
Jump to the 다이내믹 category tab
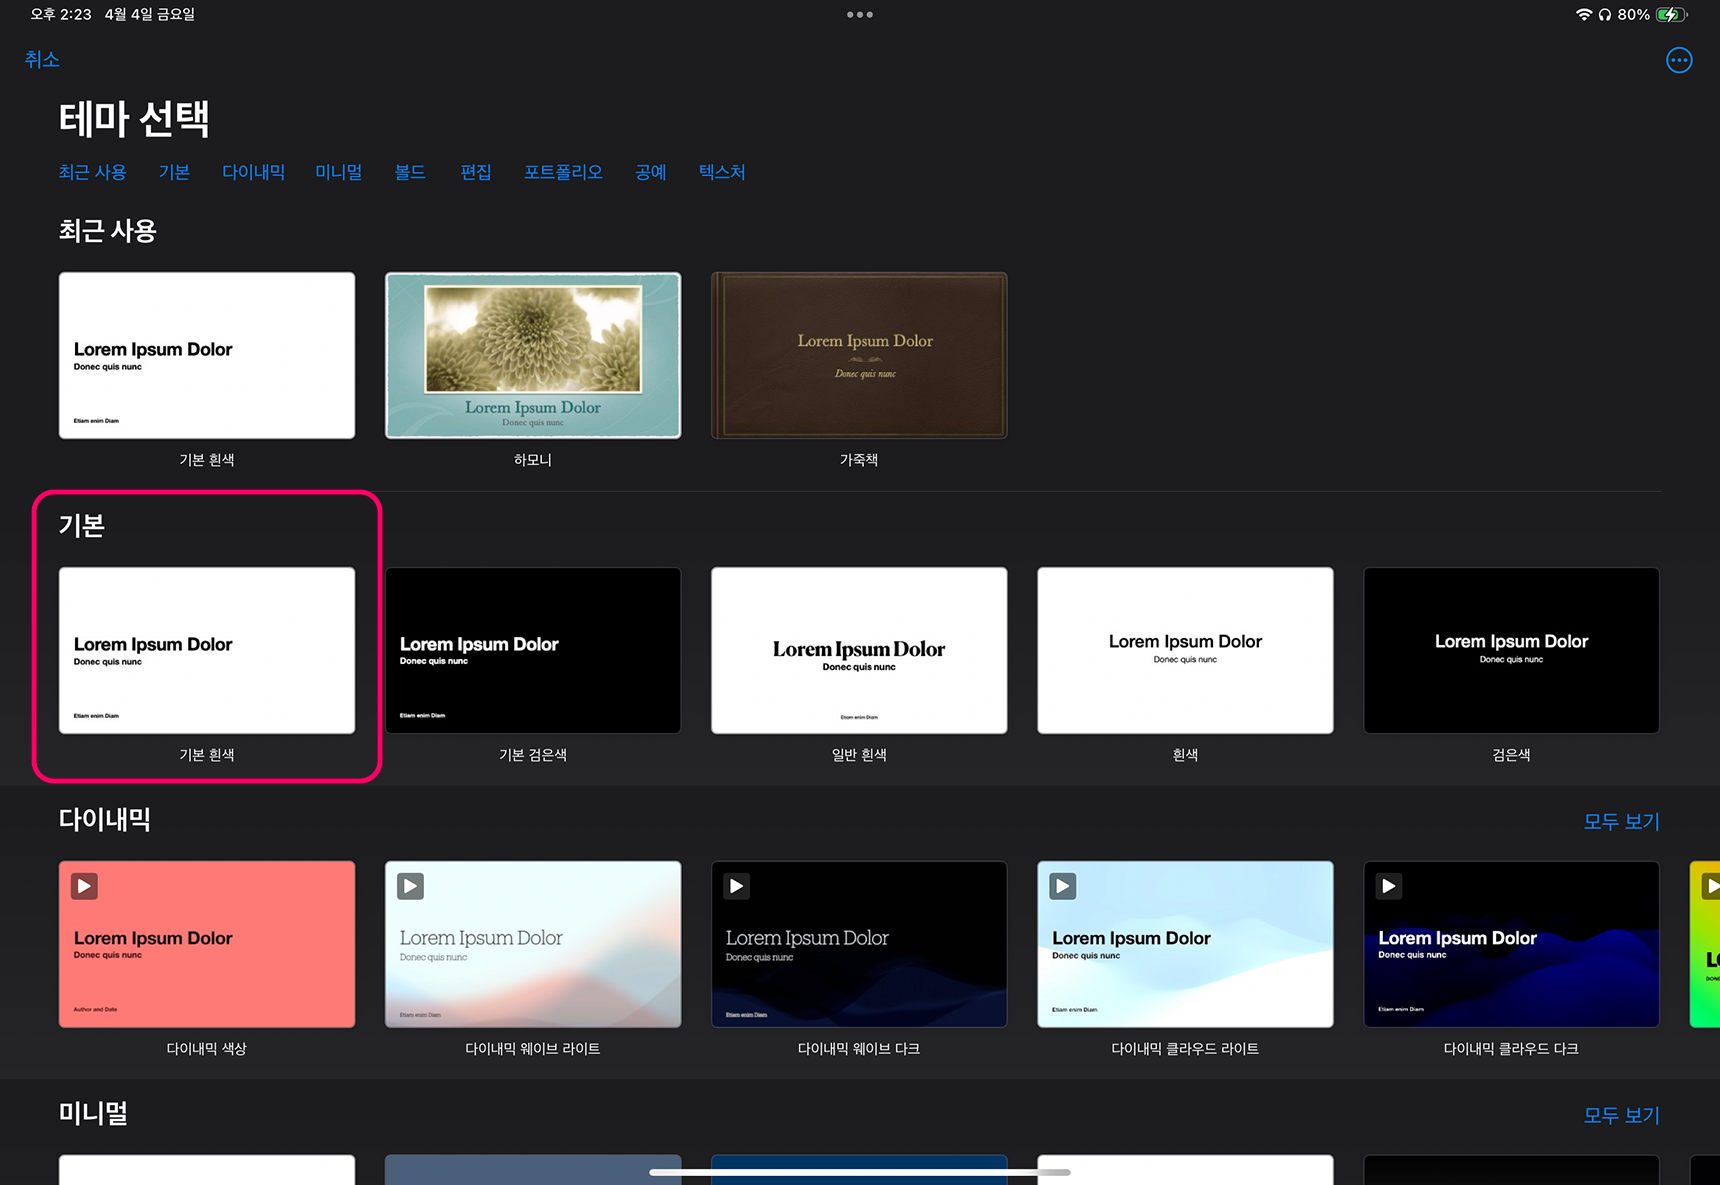(253, 172)
